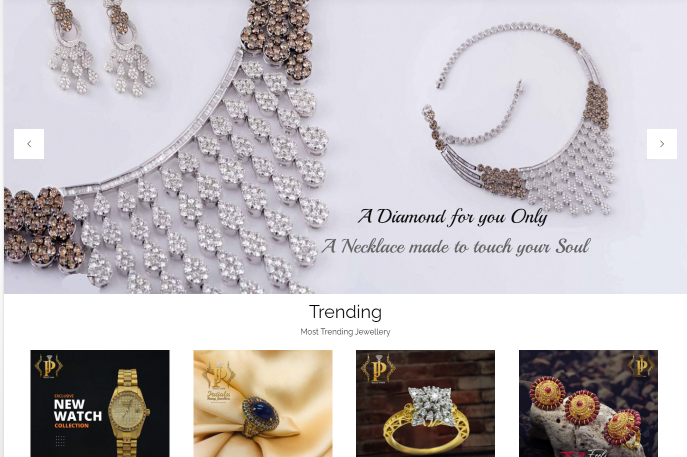Click the Most Trending Jewellery subtitle
Viewport: 687px width, 457px height.
(x=345, y=332)
